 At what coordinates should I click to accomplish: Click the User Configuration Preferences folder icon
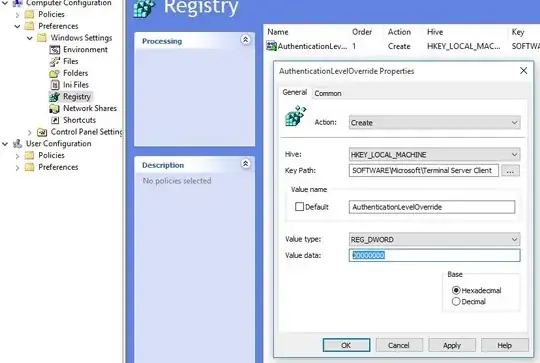(30, 167)
